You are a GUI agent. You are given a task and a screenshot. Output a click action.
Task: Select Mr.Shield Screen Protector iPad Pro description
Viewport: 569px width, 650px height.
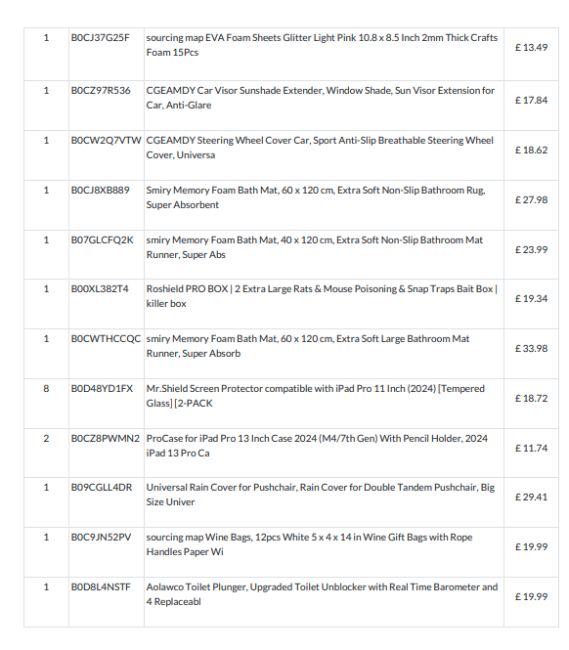(x=315, y=395)
